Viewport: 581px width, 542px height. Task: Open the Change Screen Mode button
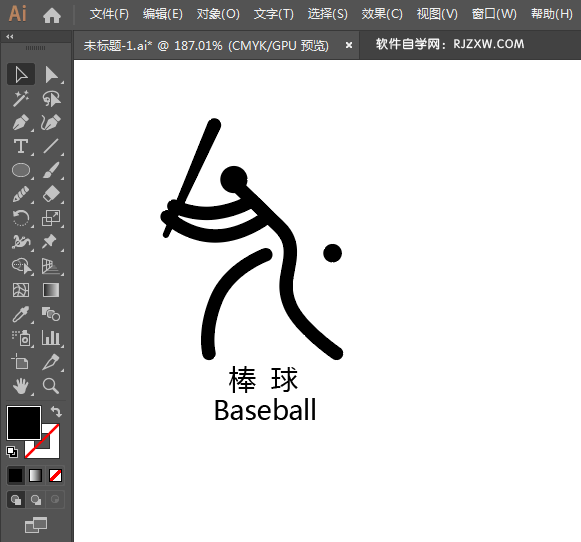pos(36,525)
